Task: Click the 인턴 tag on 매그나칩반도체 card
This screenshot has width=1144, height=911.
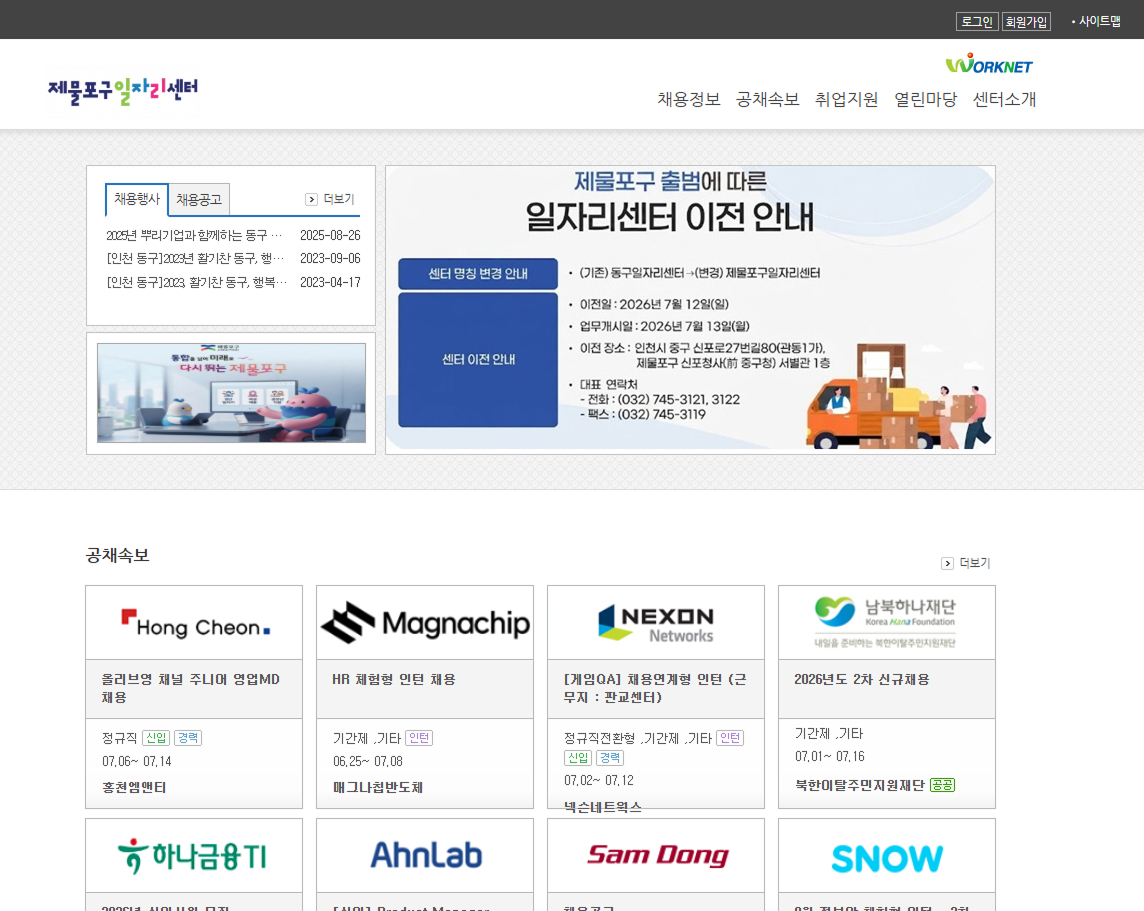Action: pyautogui.click(x=419, y=738)
